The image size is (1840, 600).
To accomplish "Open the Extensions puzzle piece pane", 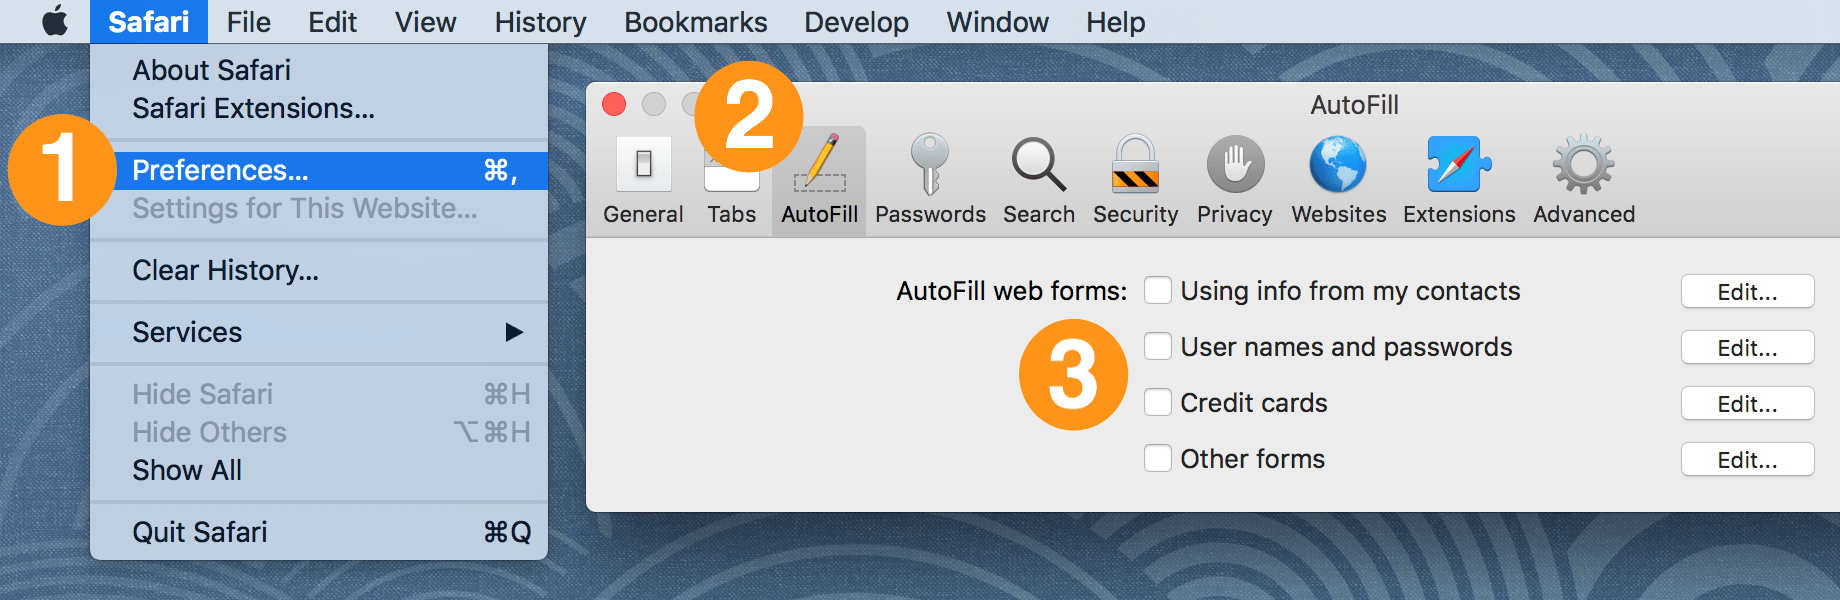I will (1459, 180).
